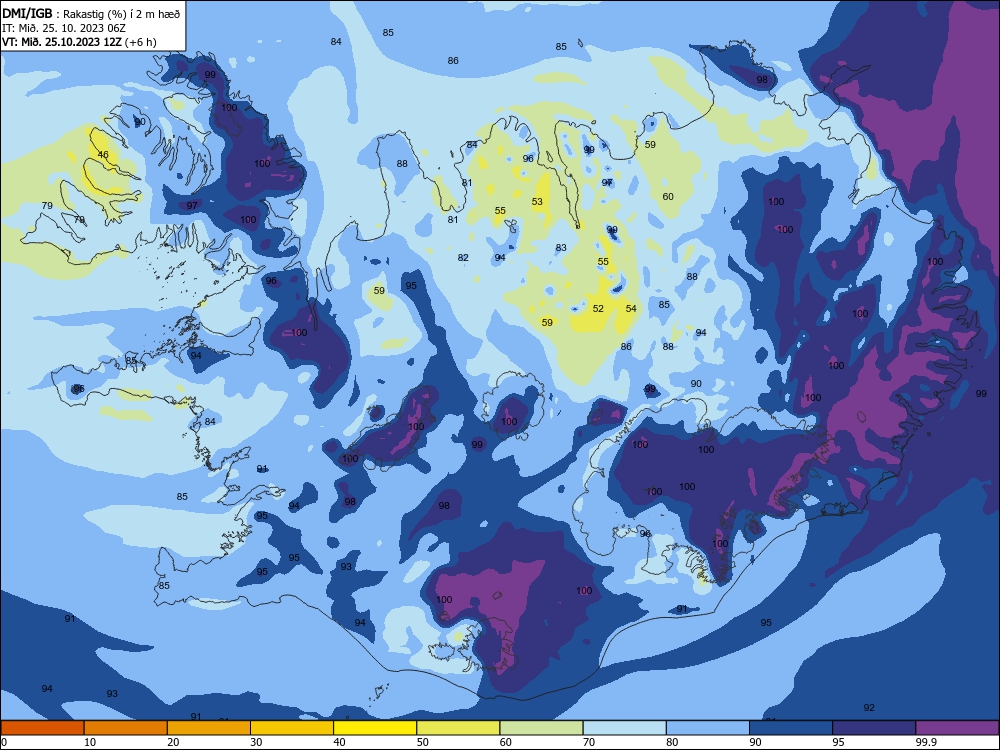
Task: Click the 'VT: Mið. 25.10.2023 12Z (+6 h)' line
Action: tap(79, 42)
